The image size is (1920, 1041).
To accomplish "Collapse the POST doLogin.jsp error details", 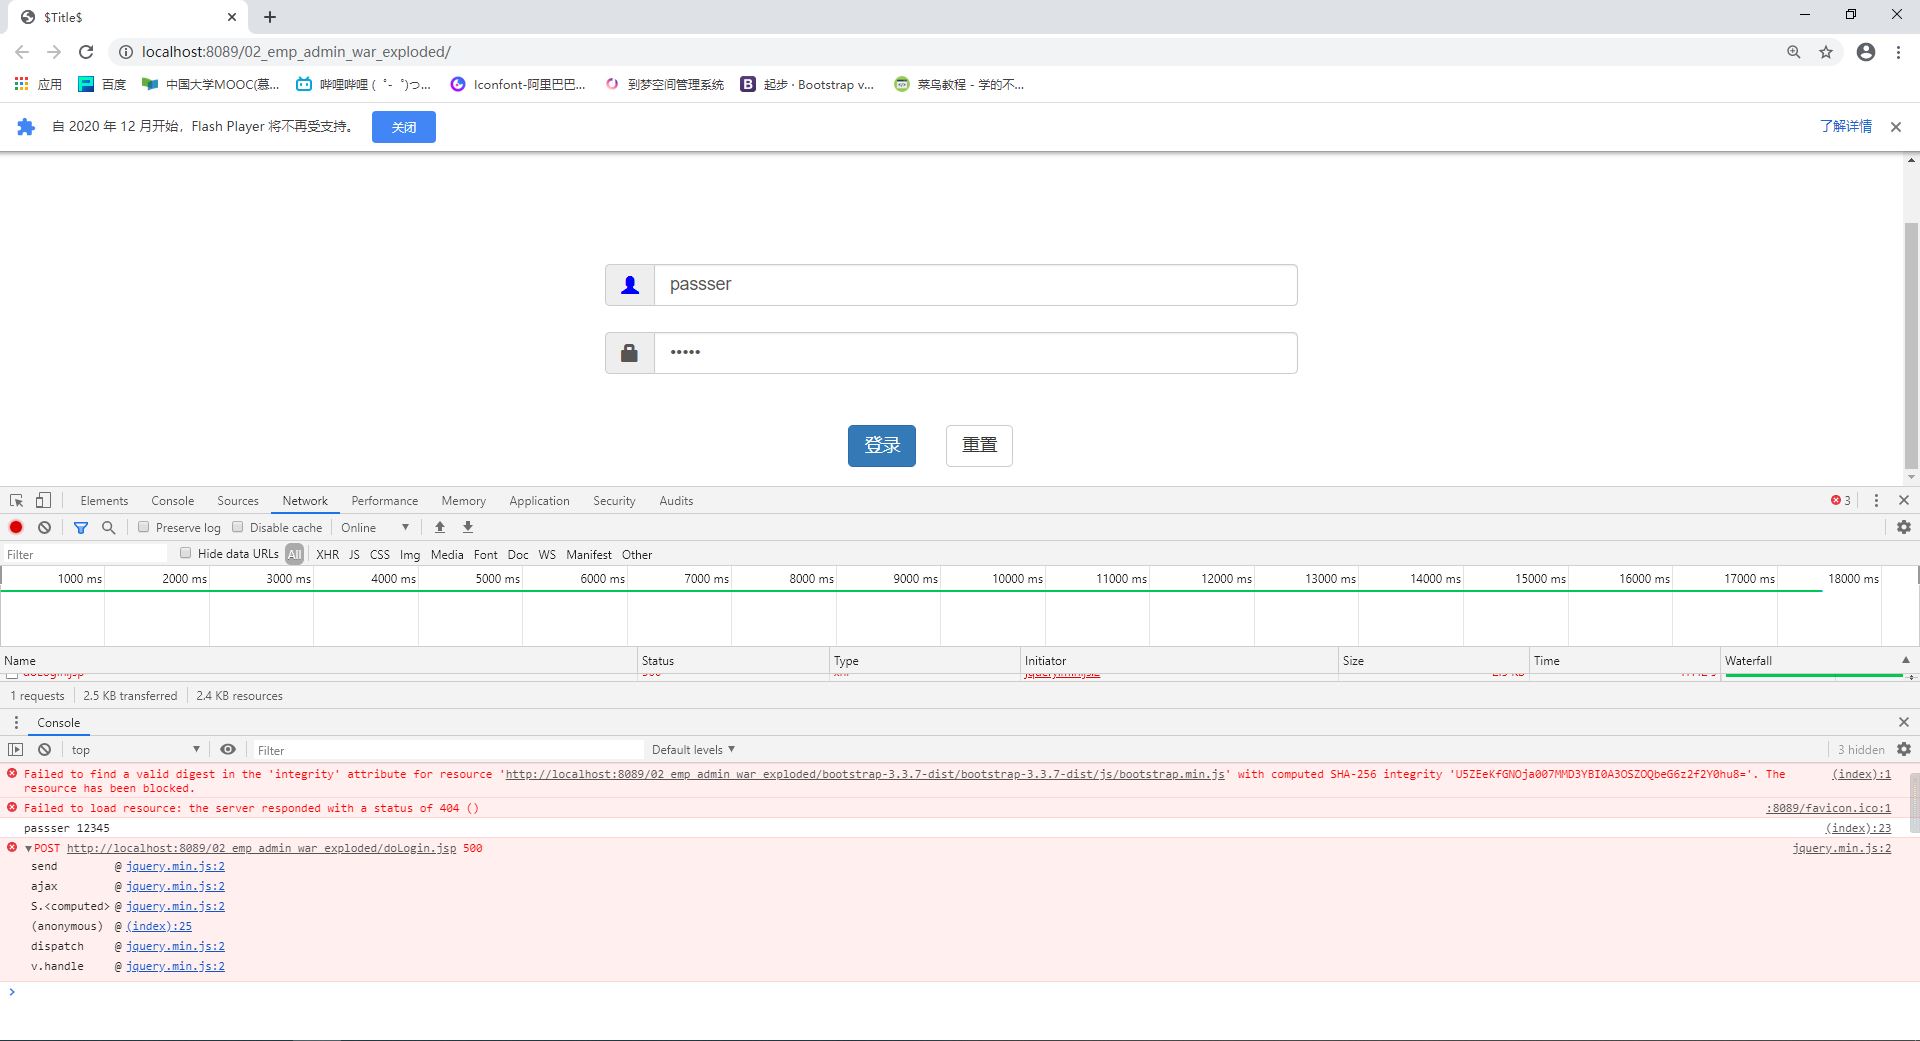I will [x=26, y=848].
